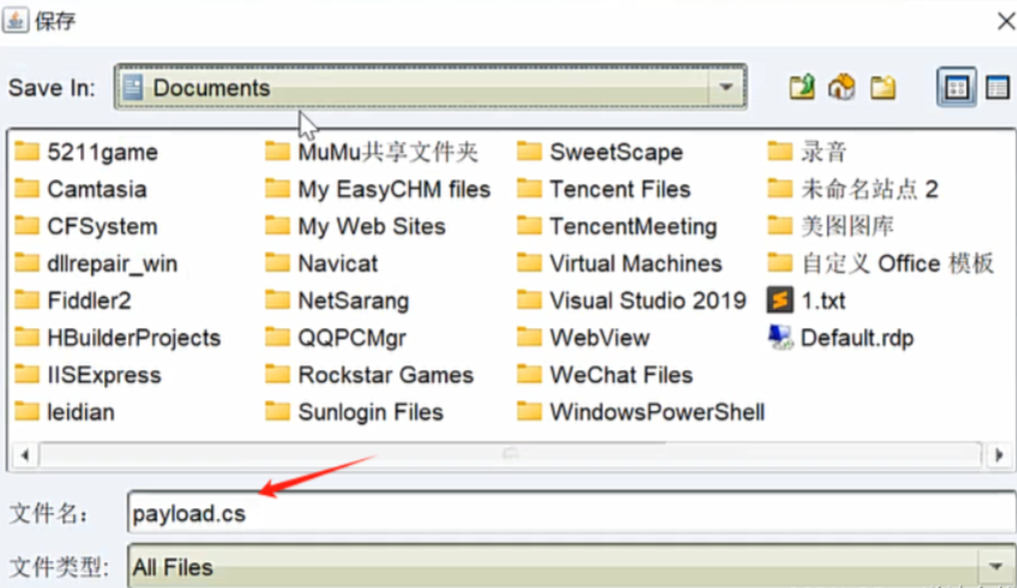Select the Rockstar Games folder
The width and height of the screenshot is (1017, 588).
click(x=370, y=375)
